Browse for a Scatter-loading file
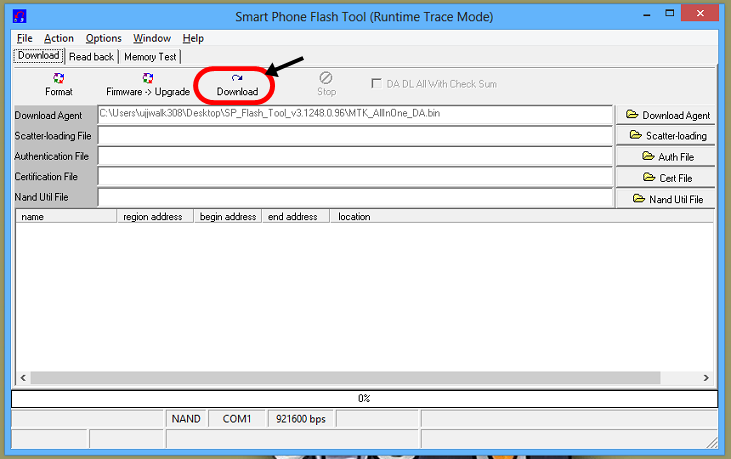 pos(666,136)
